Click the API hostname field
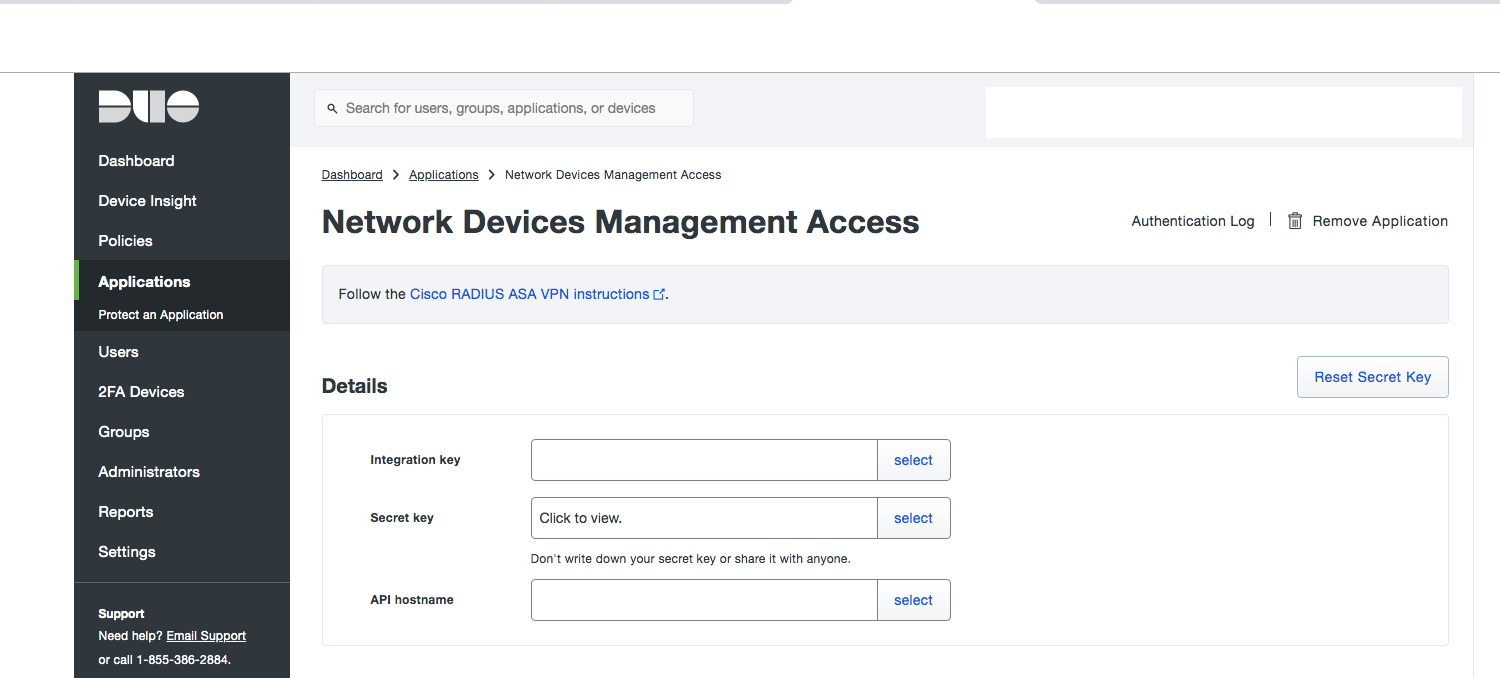 pyautogui.click(x=704, y=600)
